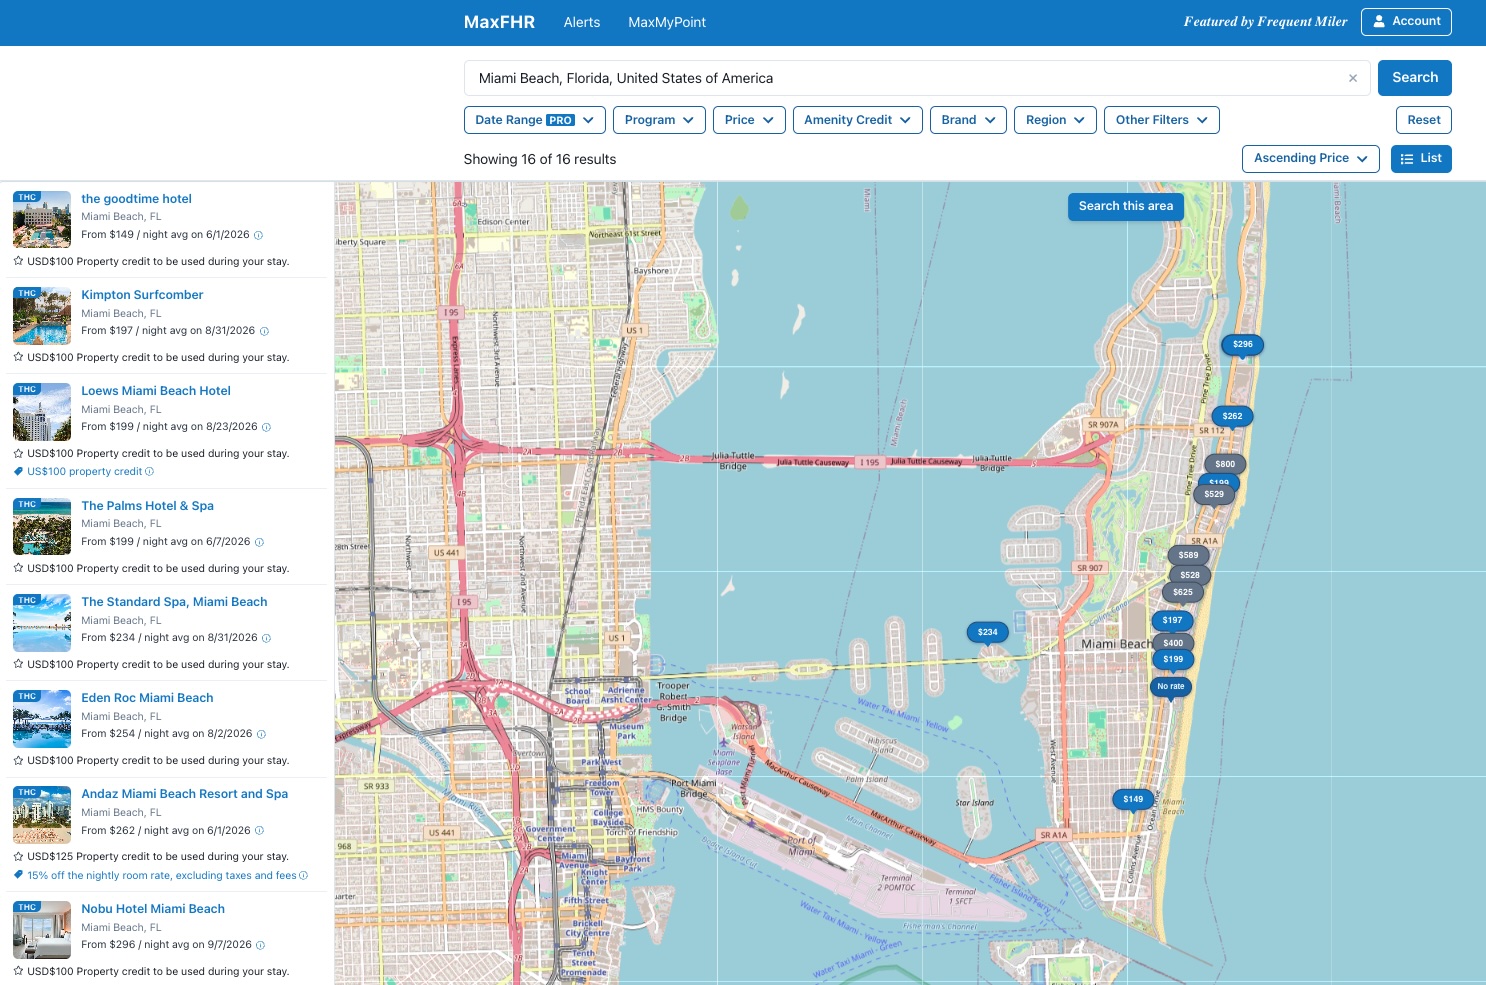
Task: Open Nobu Hotel Miami Beach listing
Action: point(153,909)
